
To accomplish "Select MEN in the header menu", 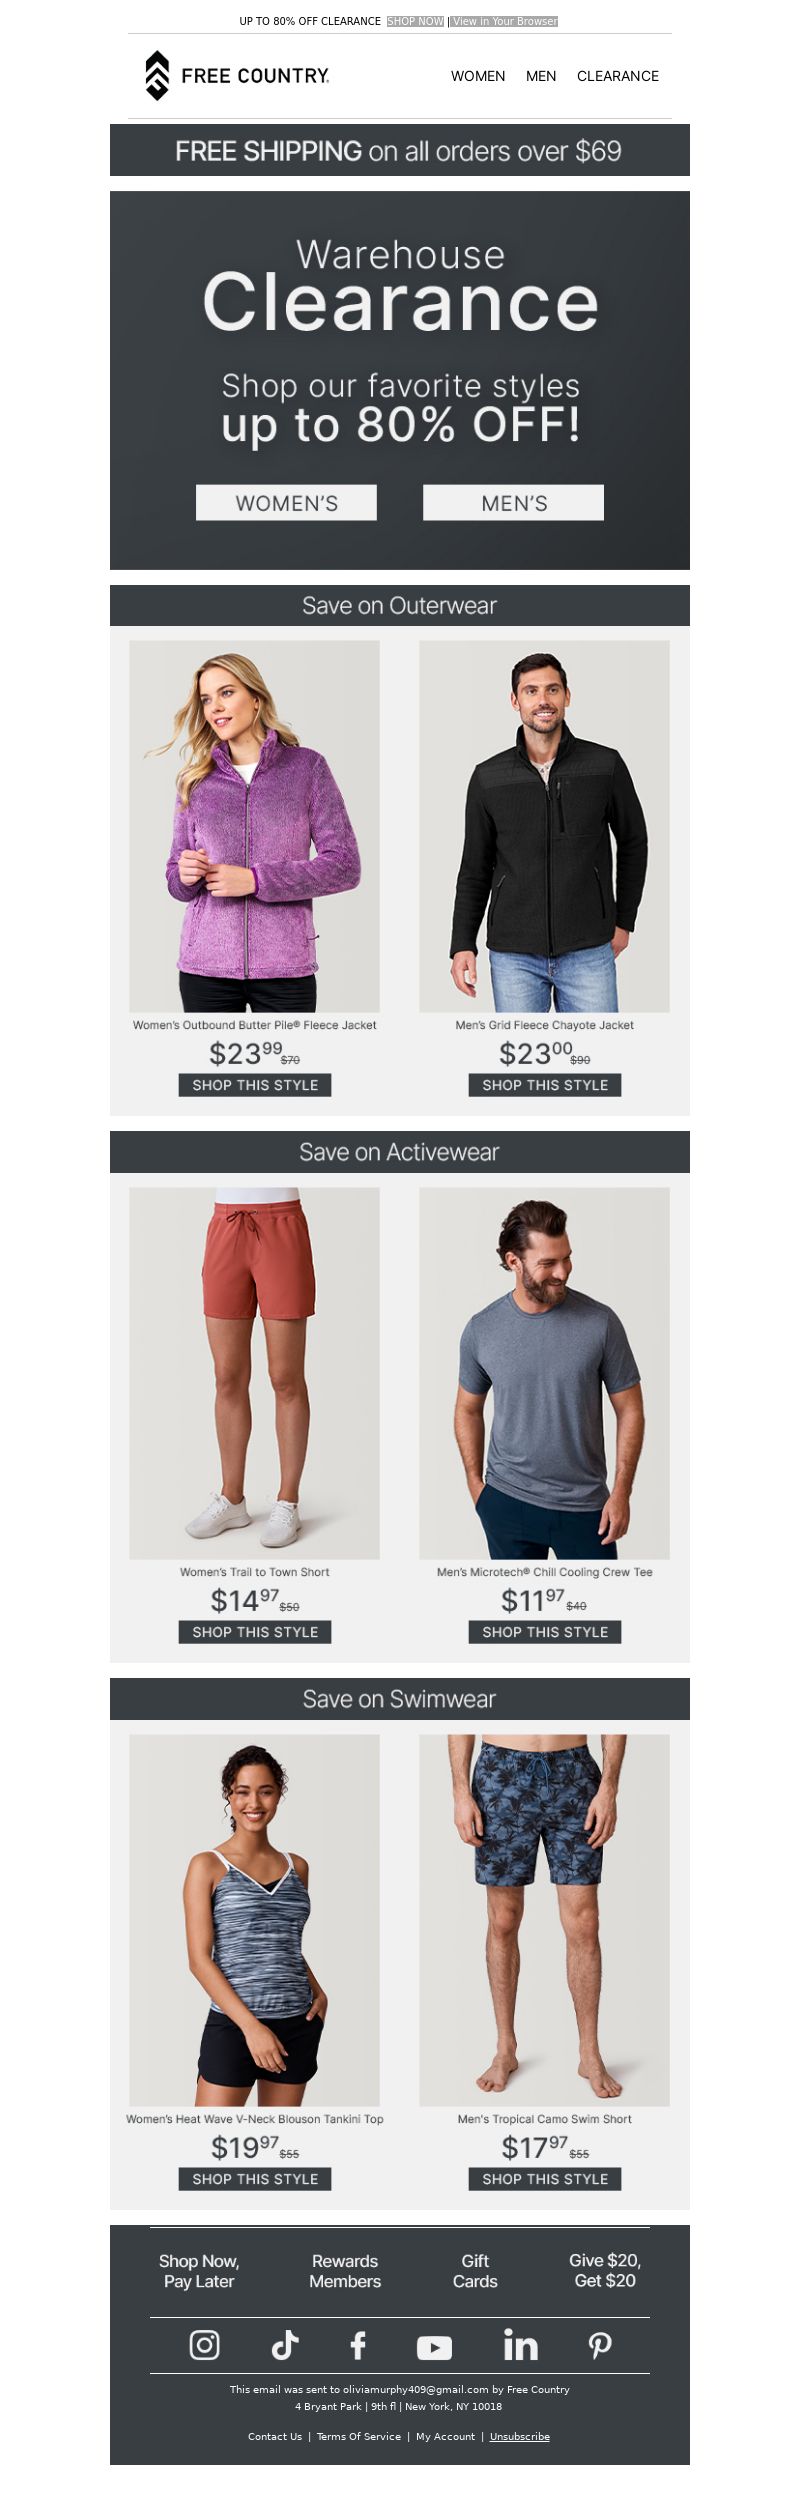I will click(x=541, y=76).
